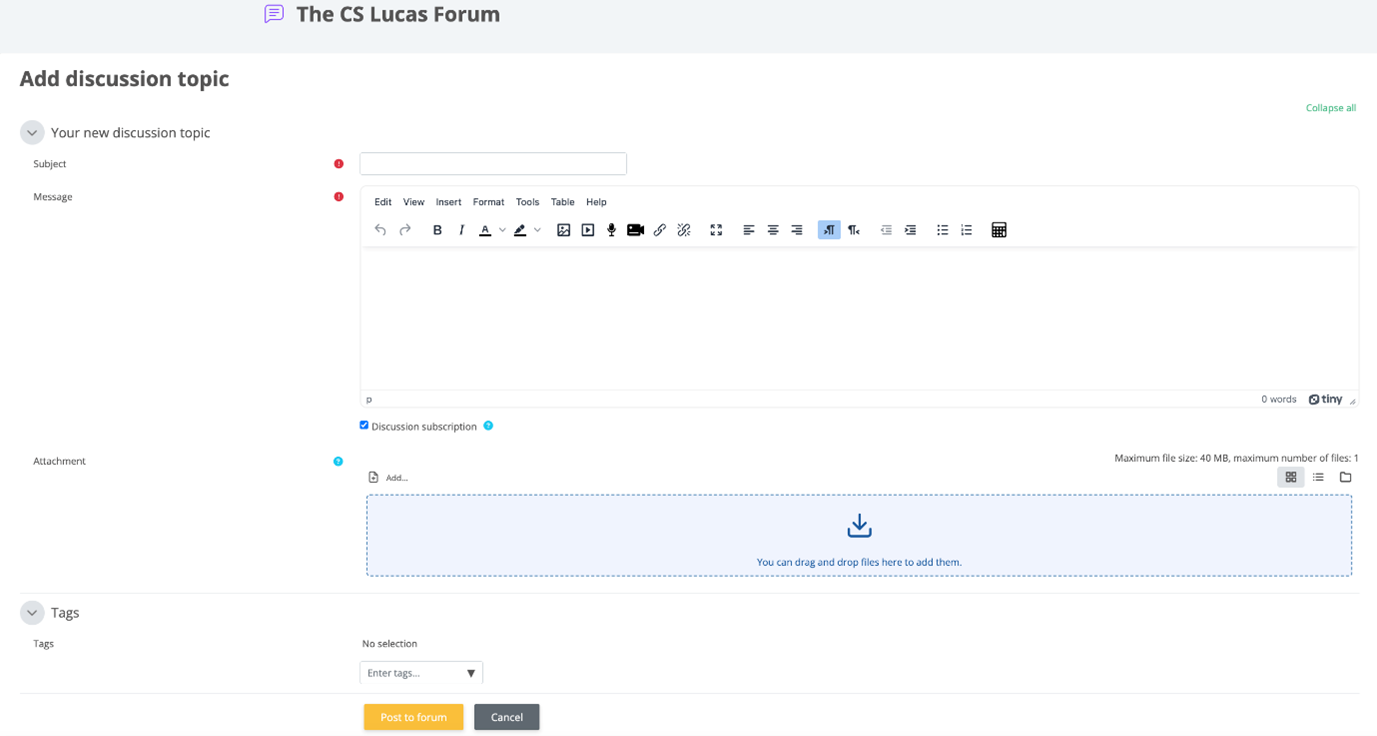Click the editor resize handle
Screen dimensions: 1377x736
click(x=1352, y=400)
